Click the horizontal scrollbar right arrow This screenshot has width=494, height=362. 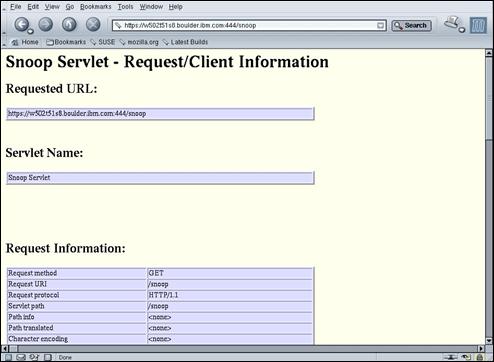tap(481, 349)
